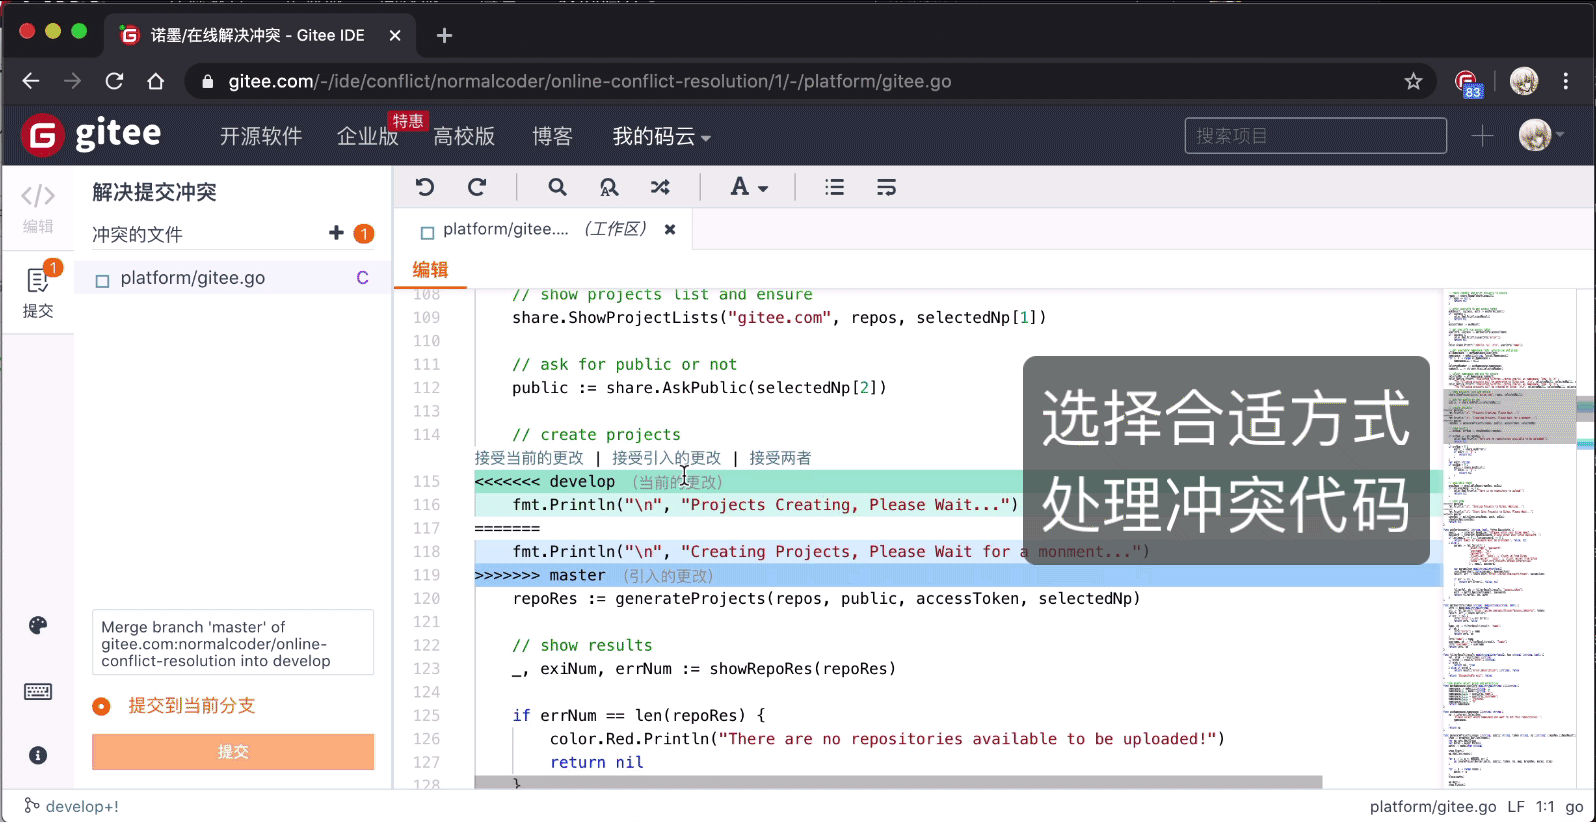Open the user avatar menu in Gitee header

point(1541,135)
